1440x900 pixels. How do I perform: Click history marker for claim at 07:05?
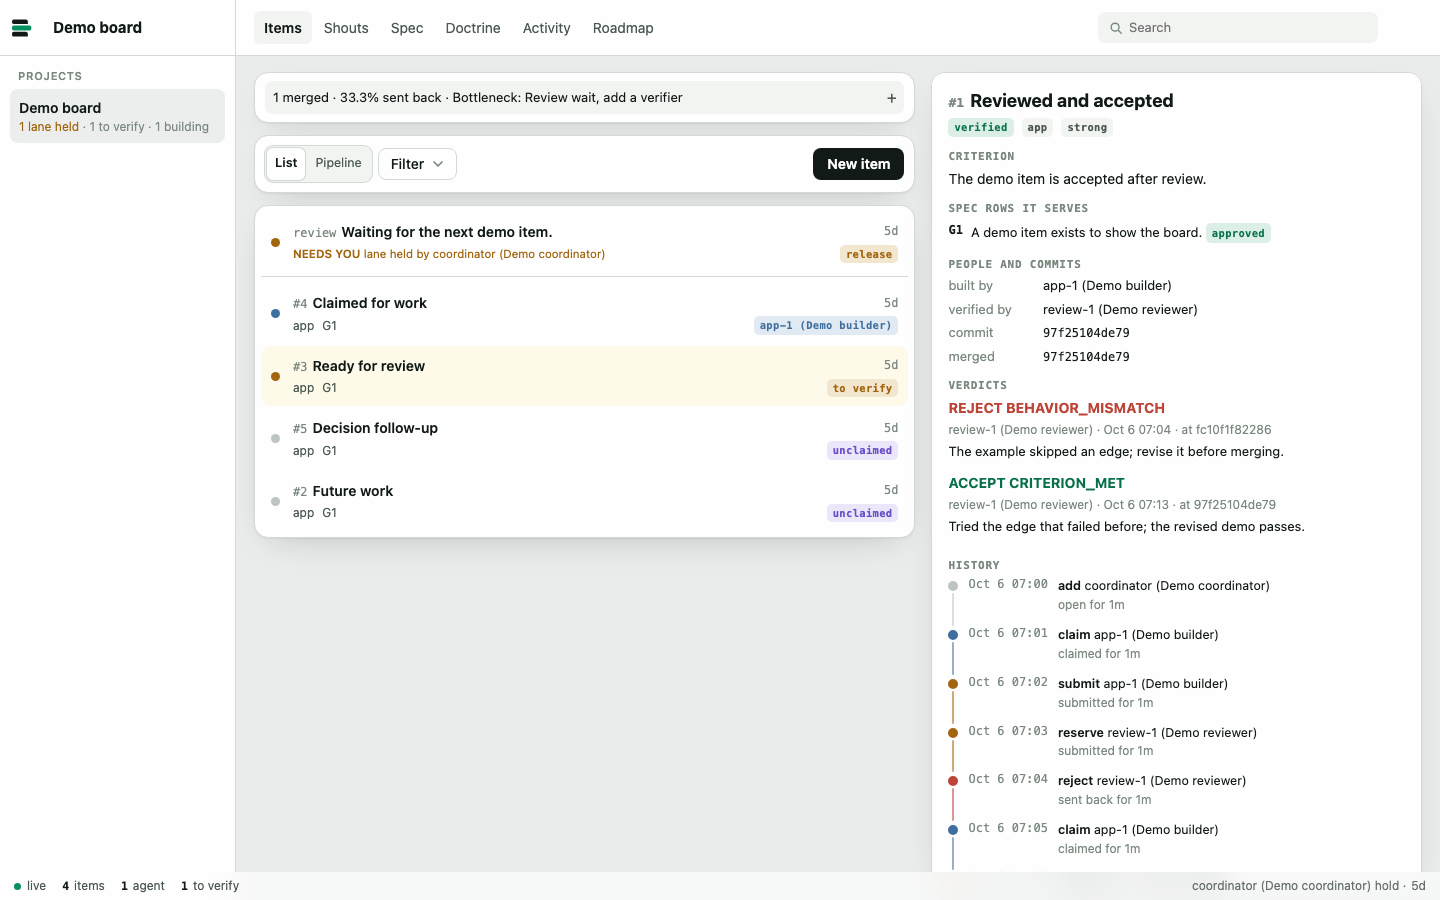pyautogui.click(x=953, y=830)
